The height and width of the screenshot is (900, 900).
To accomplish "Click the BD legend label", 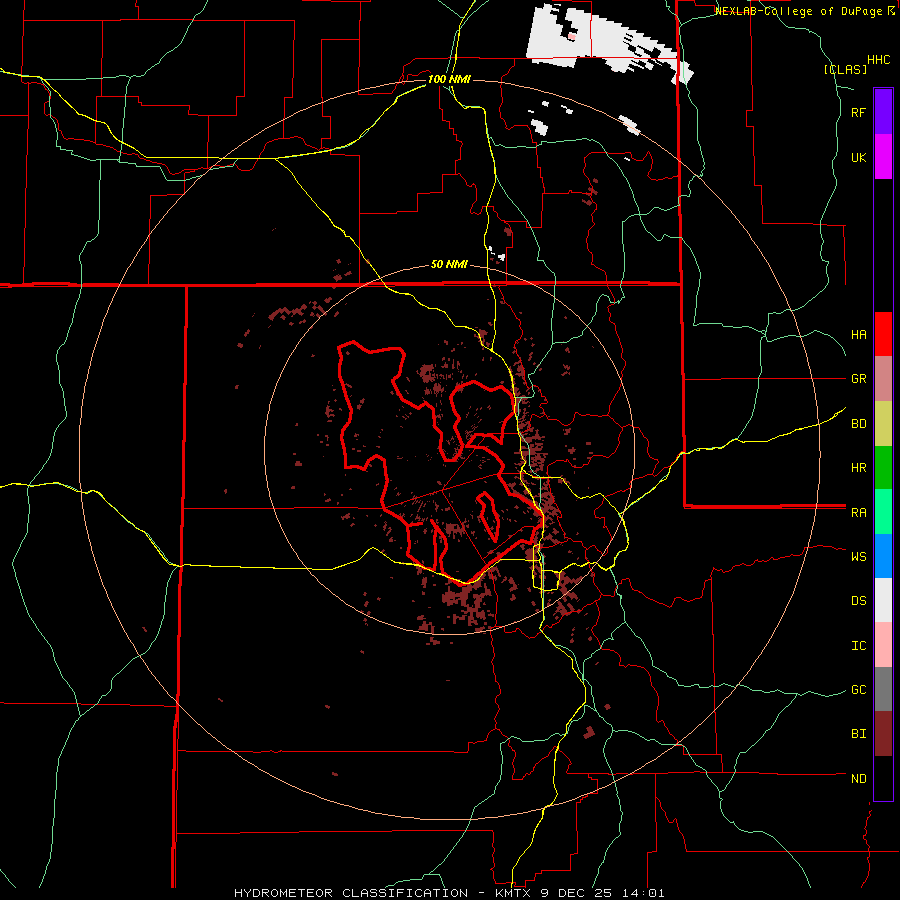I will [858, 424].
